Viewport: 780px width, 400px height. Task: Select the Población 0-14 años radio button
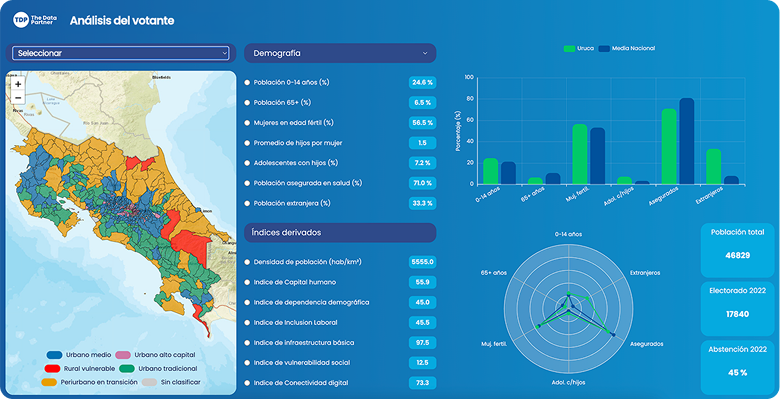tap(248, 82)
